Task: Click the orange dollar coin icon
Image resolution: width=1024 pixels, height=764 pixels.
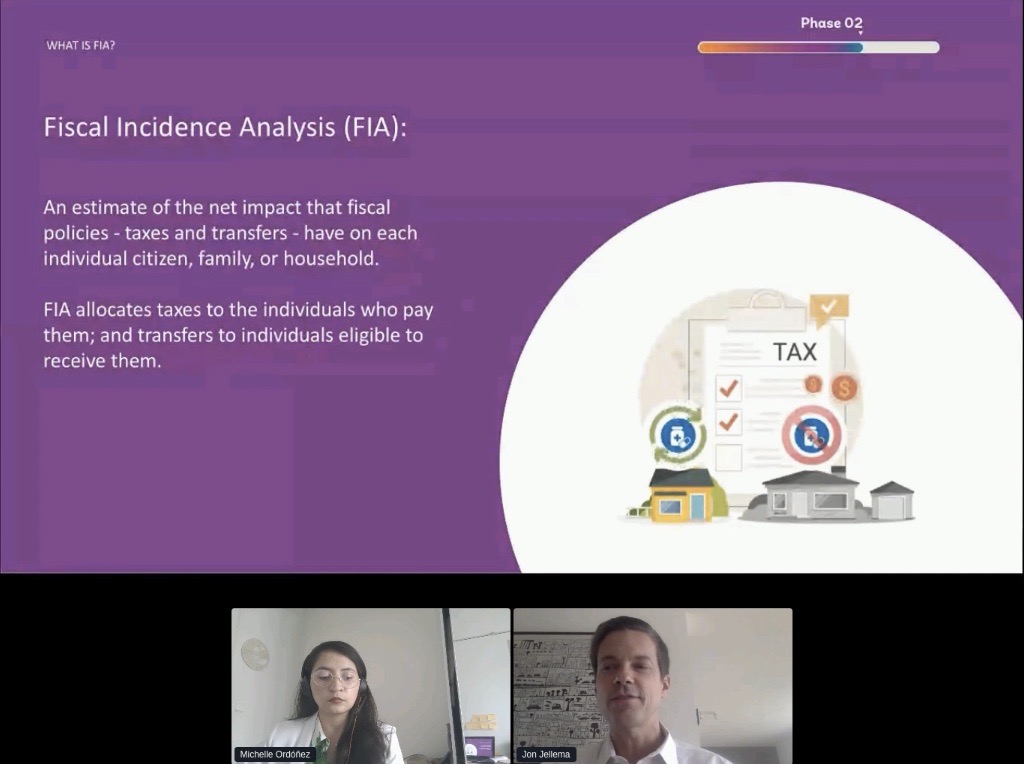Action: tap(844, 389)
